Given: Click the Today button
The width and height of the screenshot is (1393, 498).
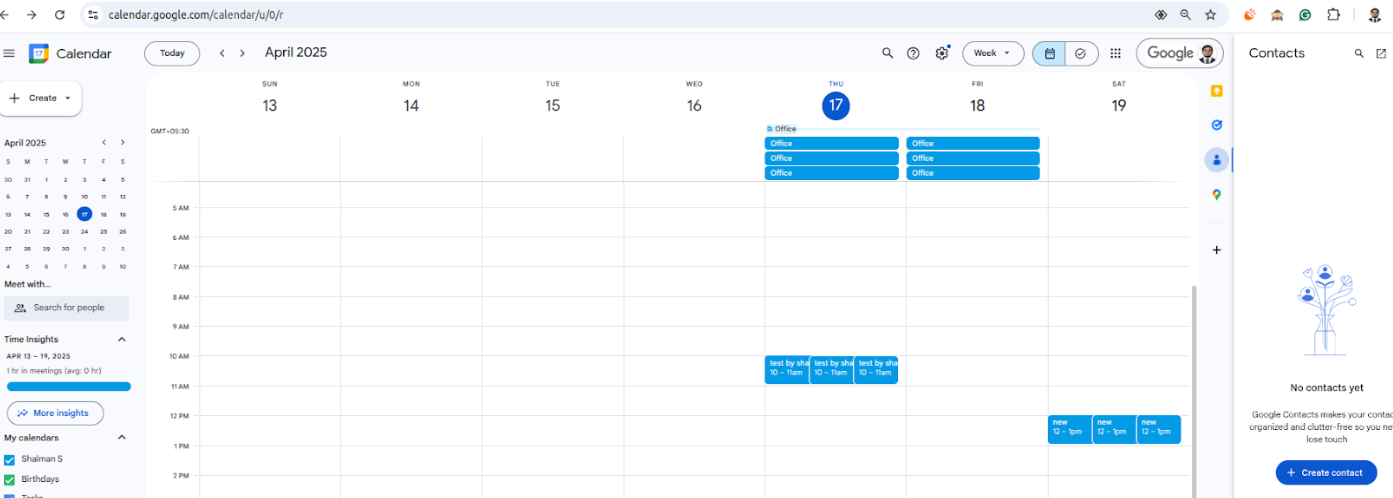Looking at the screenshot, I should tap(172, 54).
